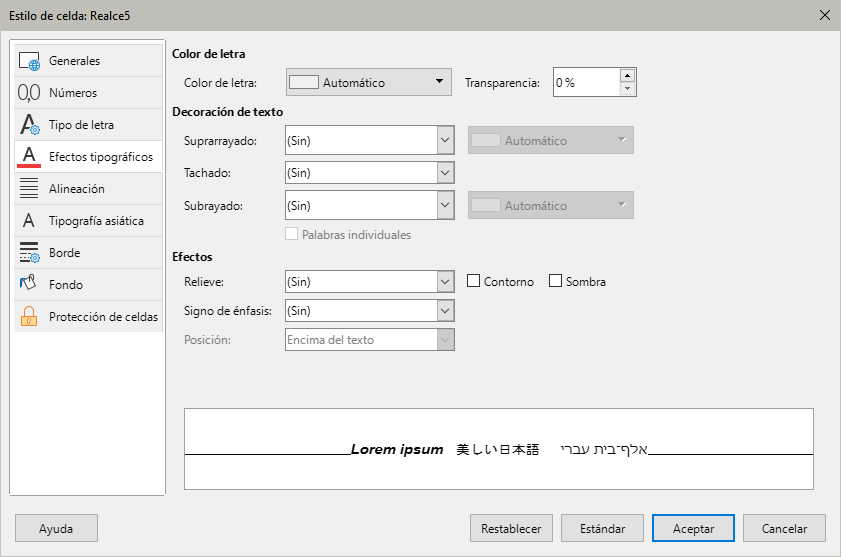
Task: Click the Color de letra swatch
Action: click(x=304, y=82)
